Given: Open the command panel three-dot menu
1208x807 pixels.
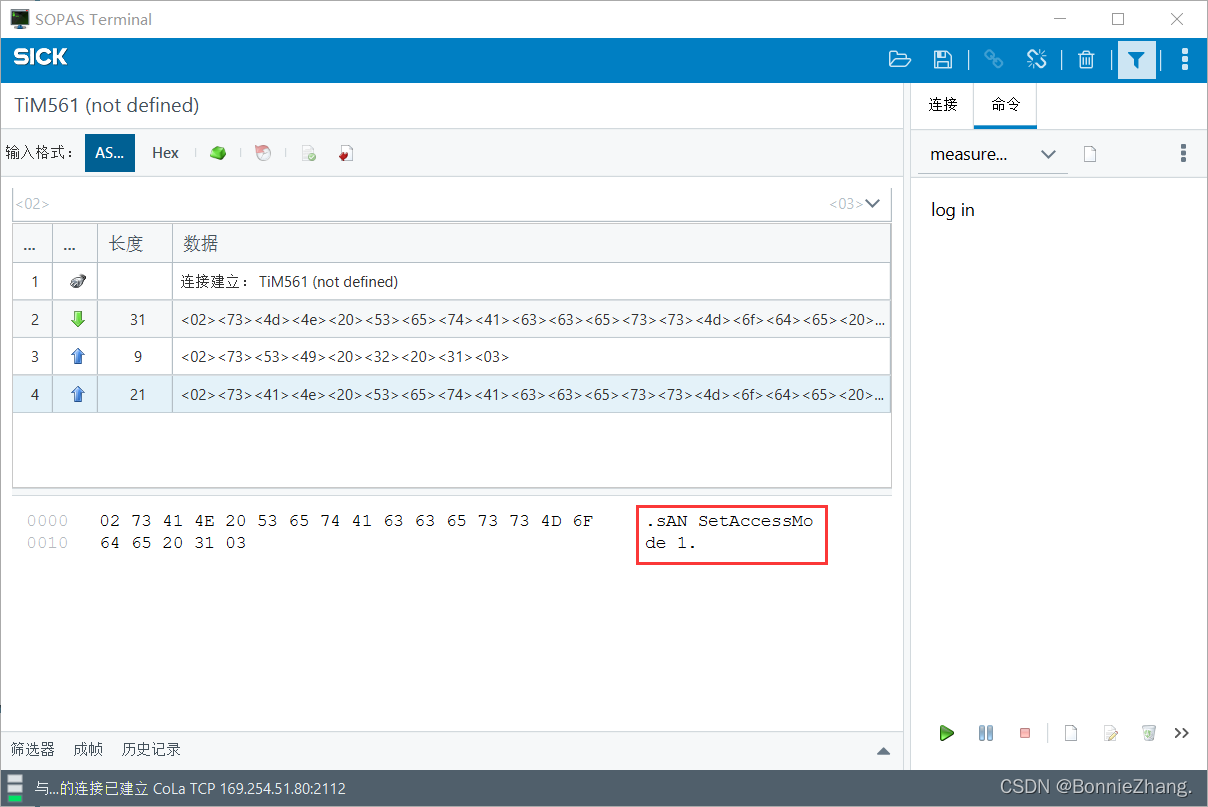Looking at the screenshot, I should point(1184,153).
